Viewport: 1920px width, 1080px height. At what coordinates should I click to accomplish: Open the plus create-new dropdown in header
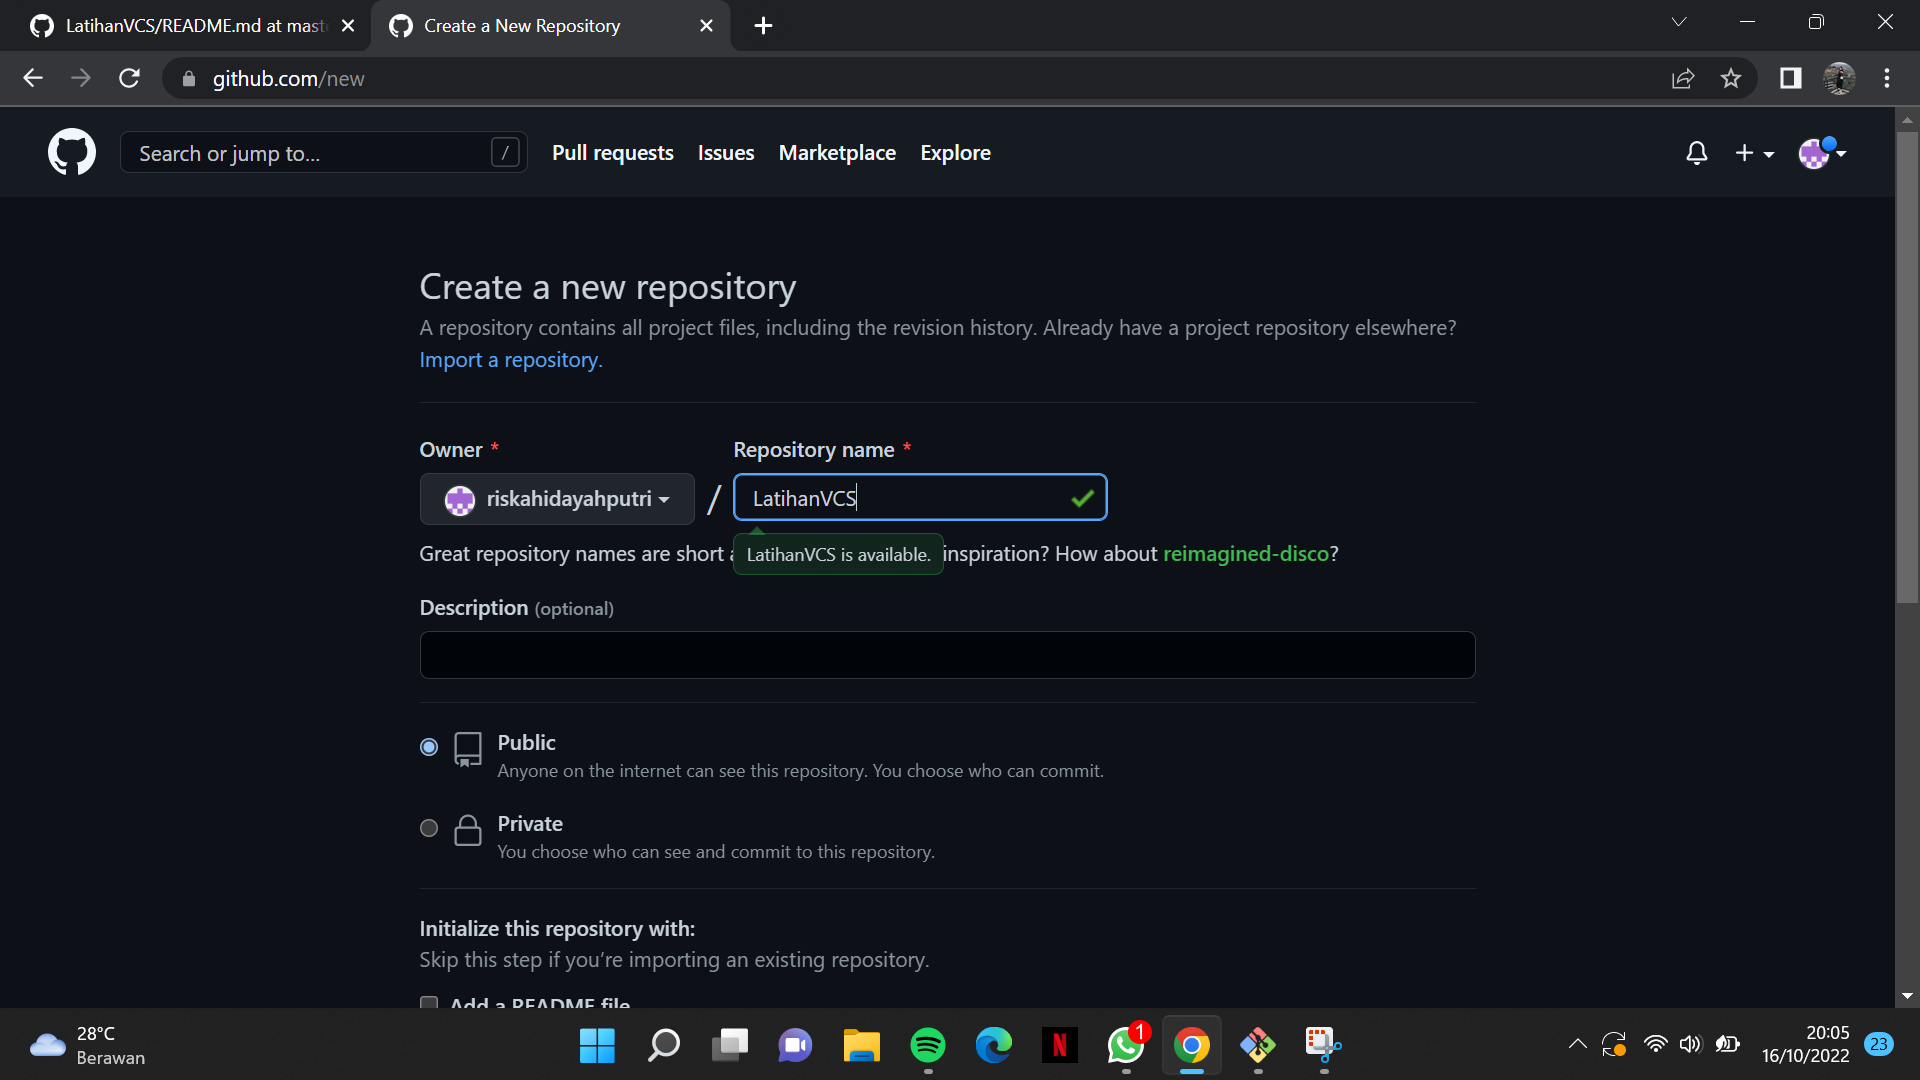tap(1754, 153)
